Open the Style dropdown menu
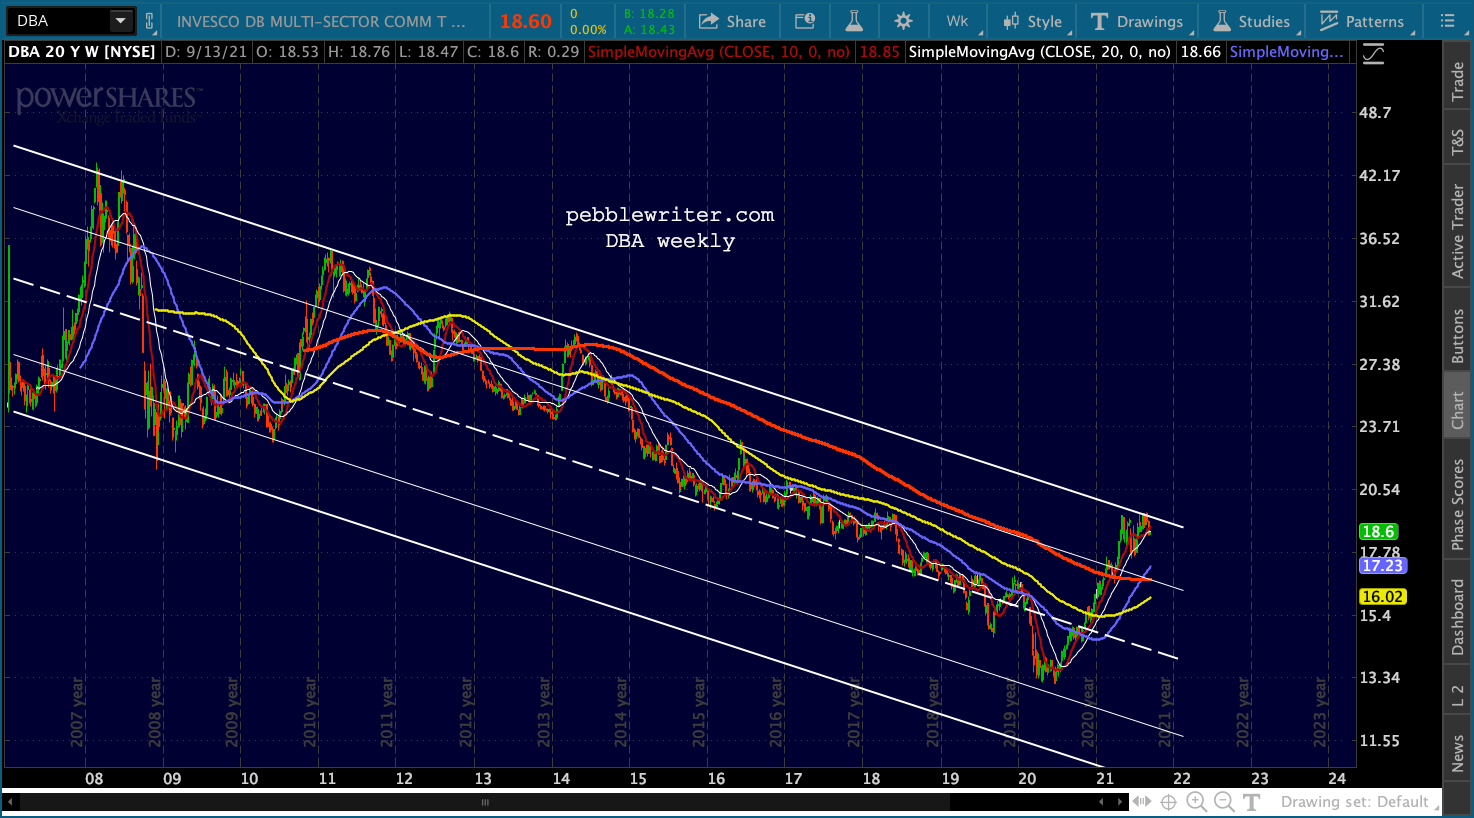 (x=1033, y=21)
